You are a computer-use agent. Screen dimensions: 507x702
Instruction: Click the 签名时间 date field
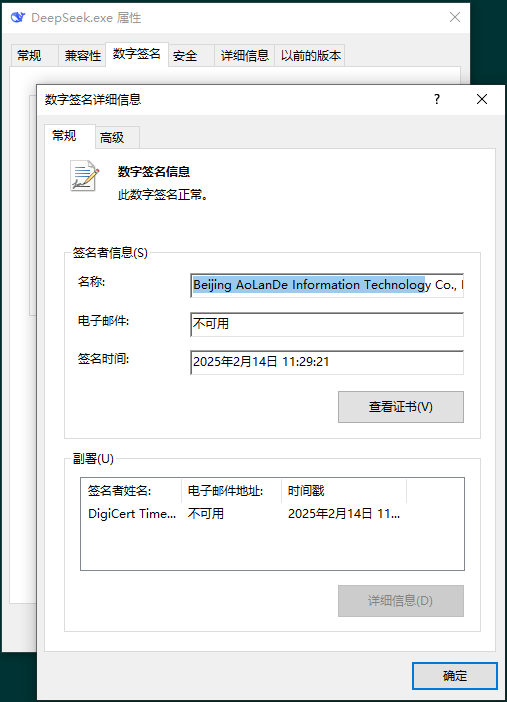pos(327,362)
